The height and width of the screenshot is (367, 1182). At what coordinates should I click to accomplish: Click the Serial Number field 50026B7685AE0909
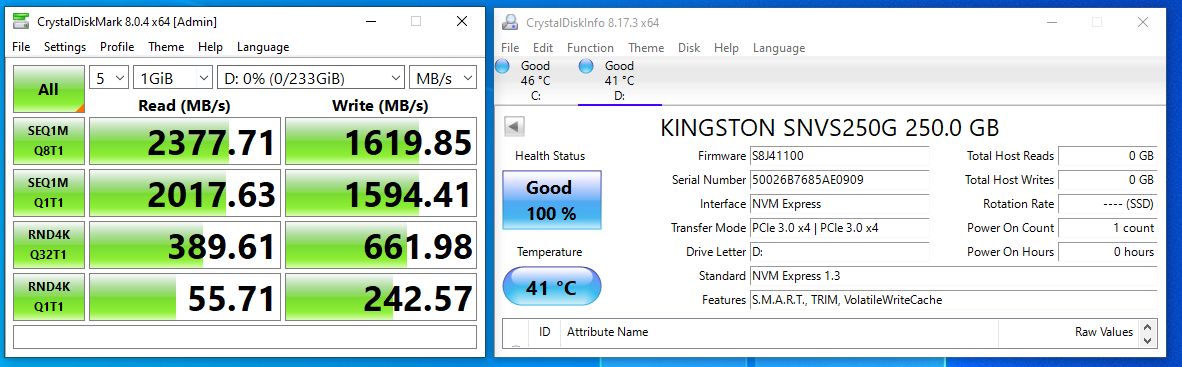tap(839, 180)
